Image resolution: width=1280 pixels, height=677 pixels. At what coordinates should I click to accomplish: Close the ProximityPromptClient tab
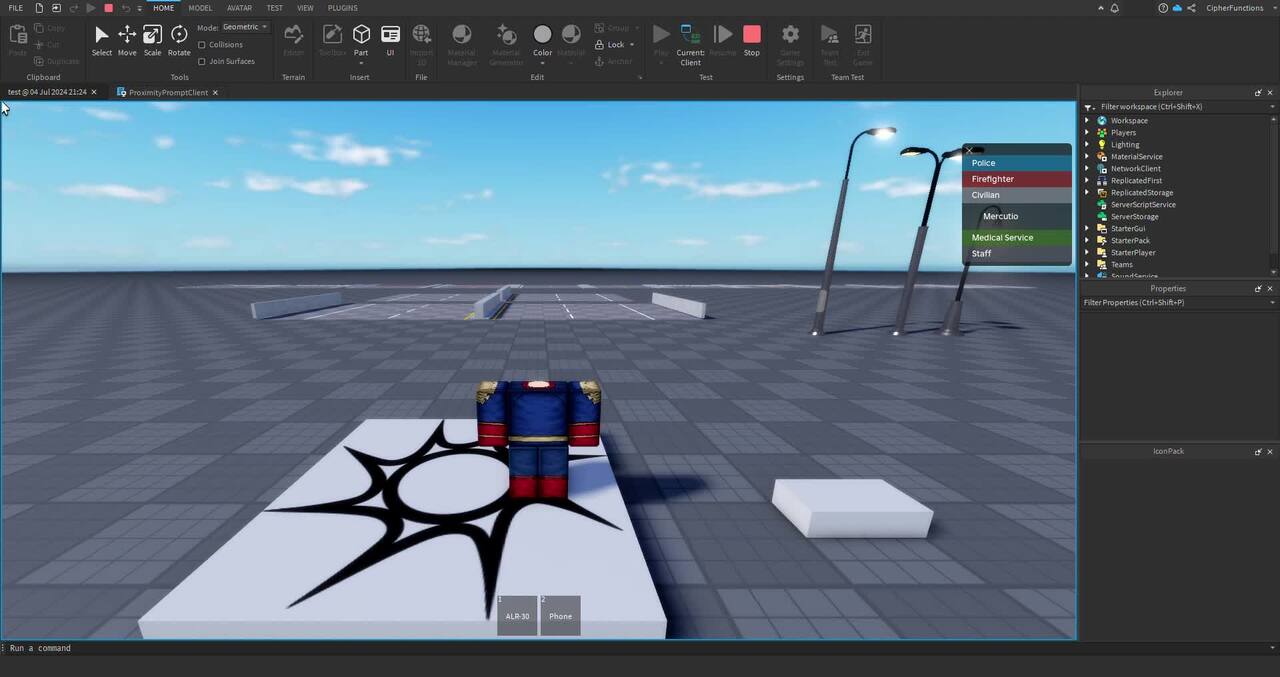[x=215, y=92]
